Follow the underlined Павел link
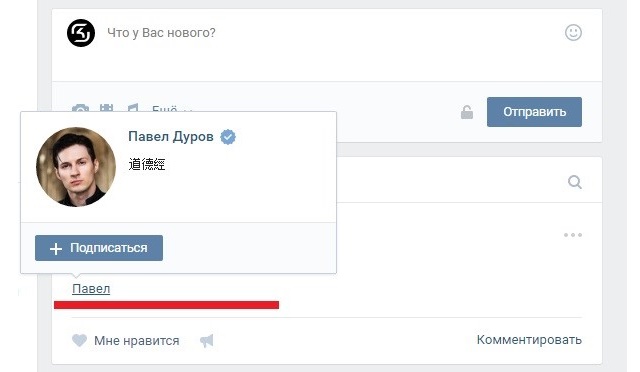Screen dimensions: 640x372 pyautogui.click(x=91, y=289)
